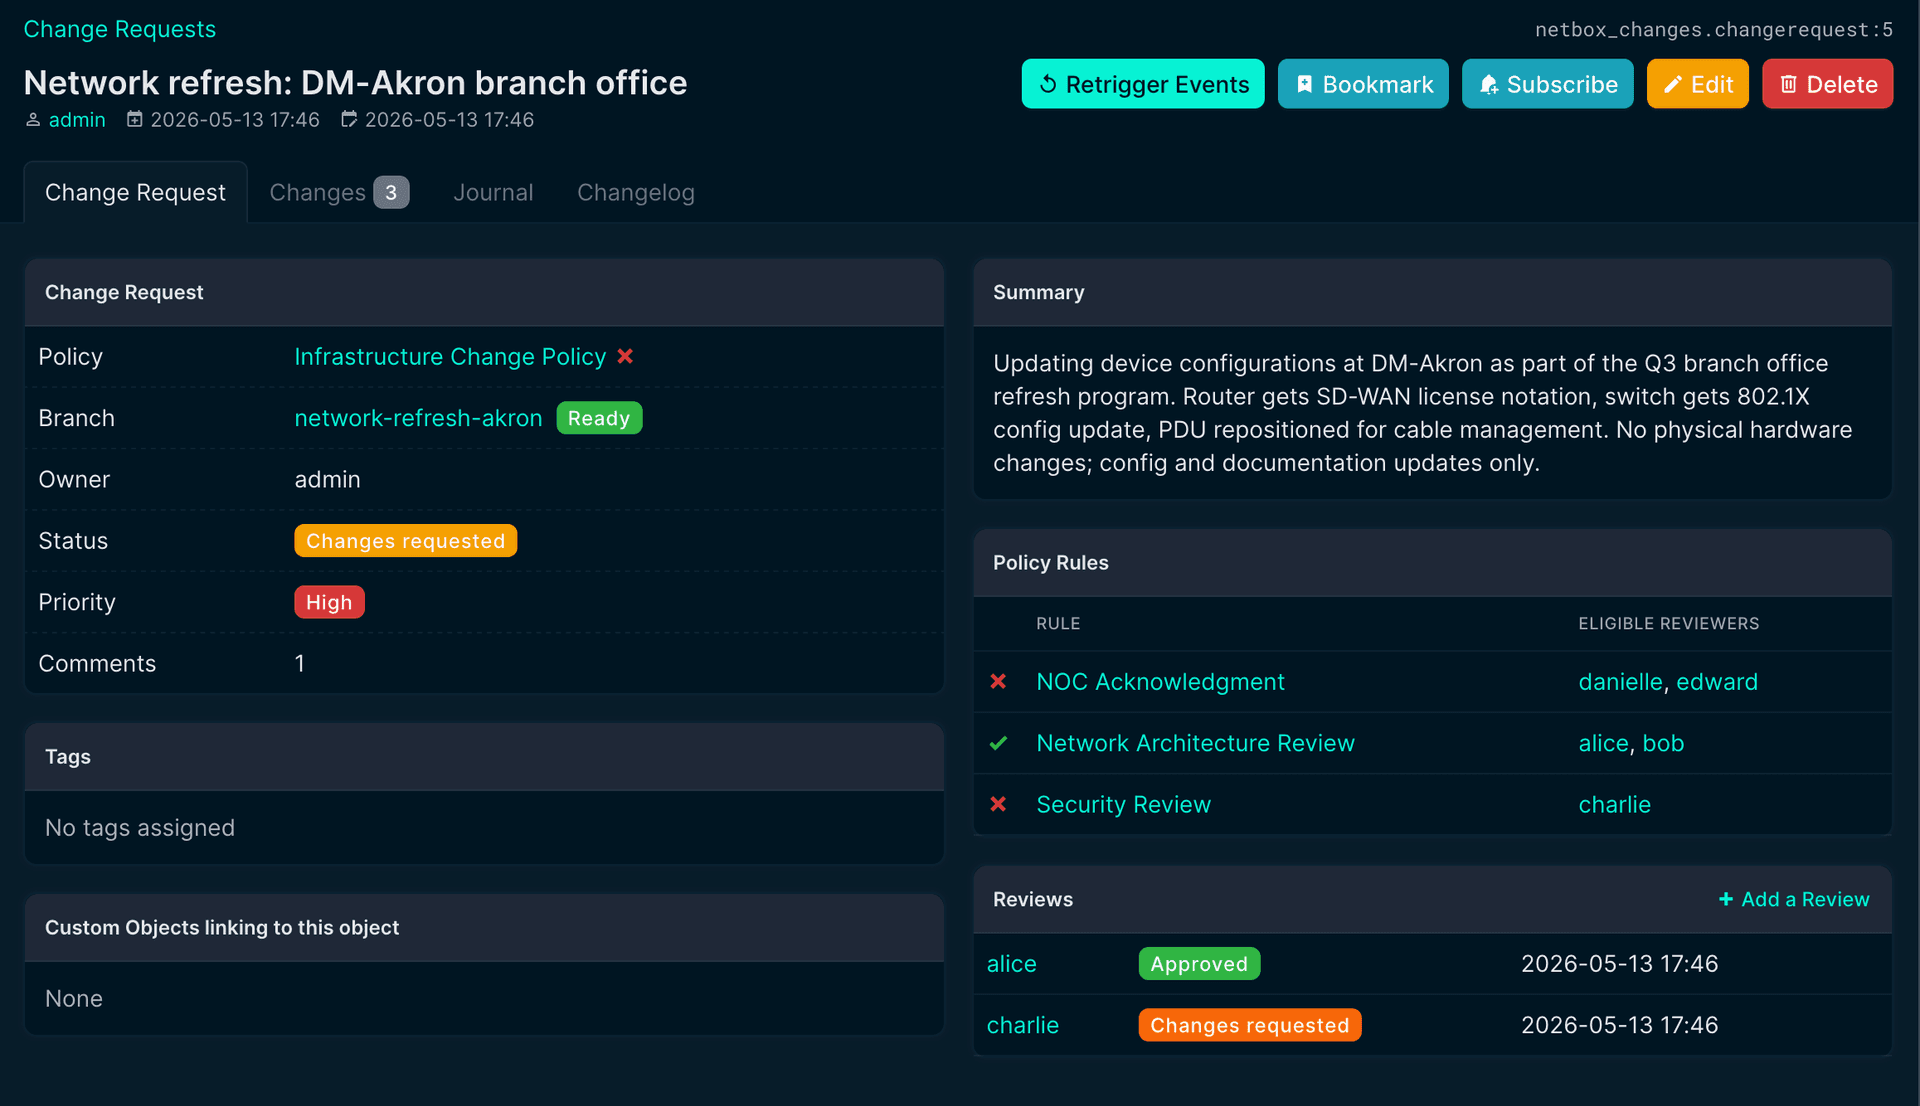Open the NOC Acknowledgment rule
Image resolution: width=1920 pixels, height=1106 pixels.
(1160, 682)
